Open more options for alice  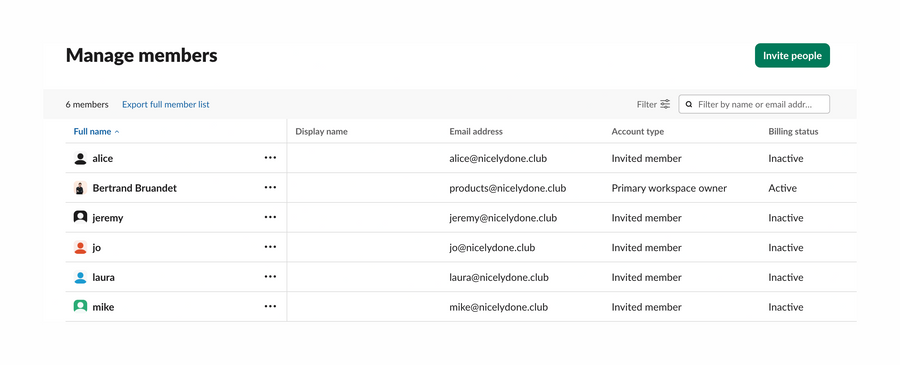coord(270,158)
